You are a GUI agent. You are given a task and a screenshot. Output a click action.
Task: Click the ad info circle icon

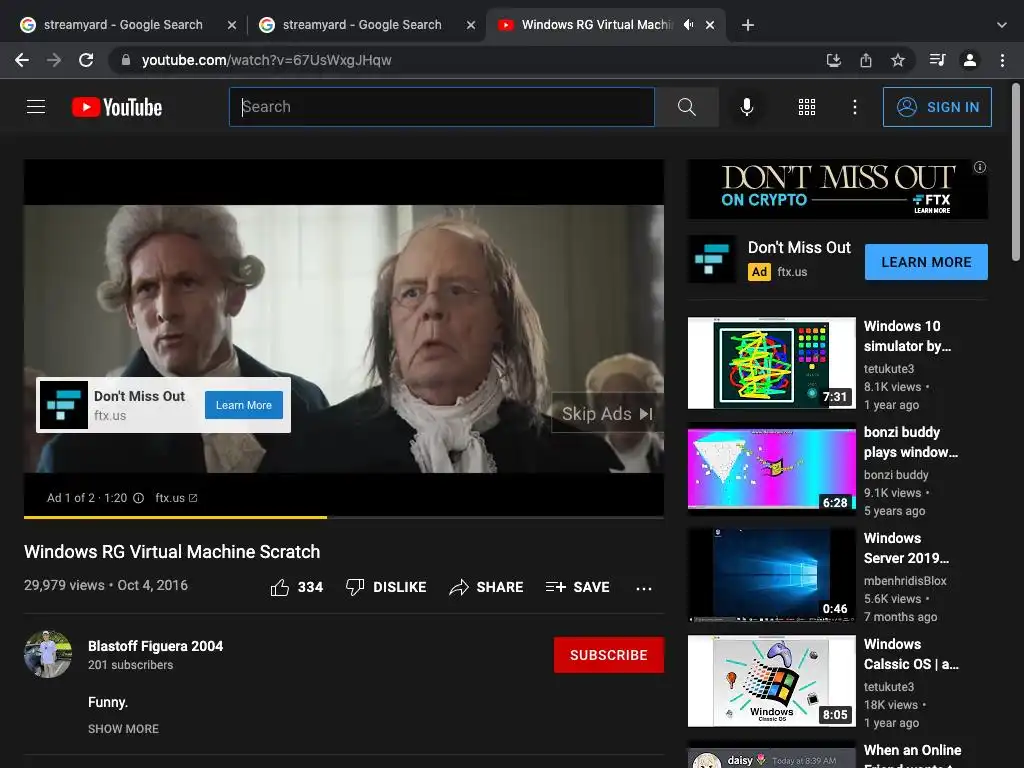point(138,498)
